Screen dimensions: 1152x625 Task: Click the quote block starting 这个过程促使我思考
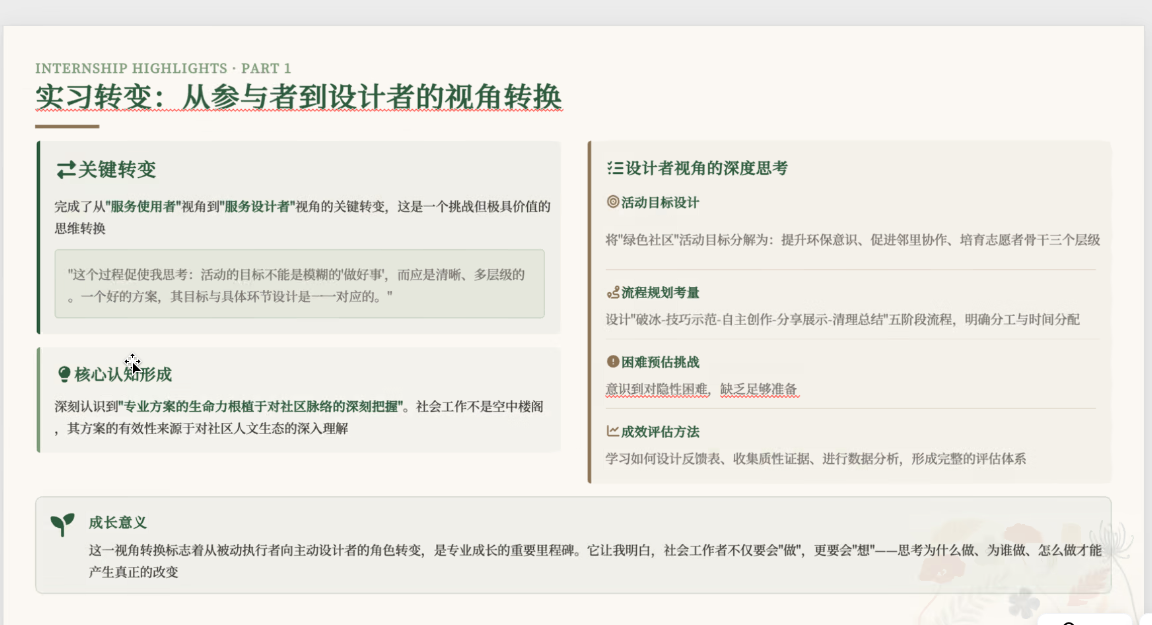(x=299, y=285)
